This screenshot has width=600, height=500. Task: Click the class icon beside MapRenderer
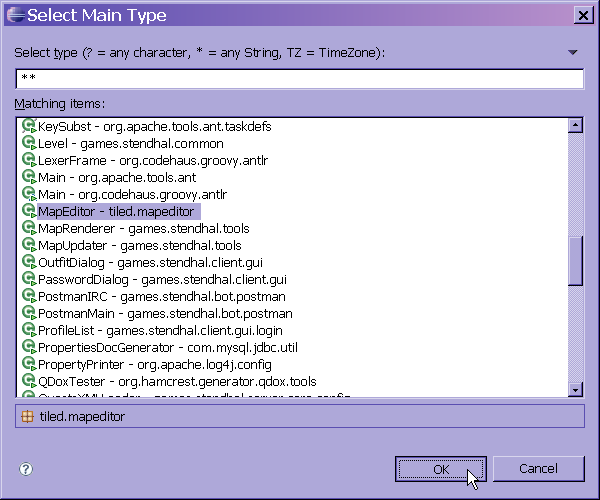[x=28, y=229]
